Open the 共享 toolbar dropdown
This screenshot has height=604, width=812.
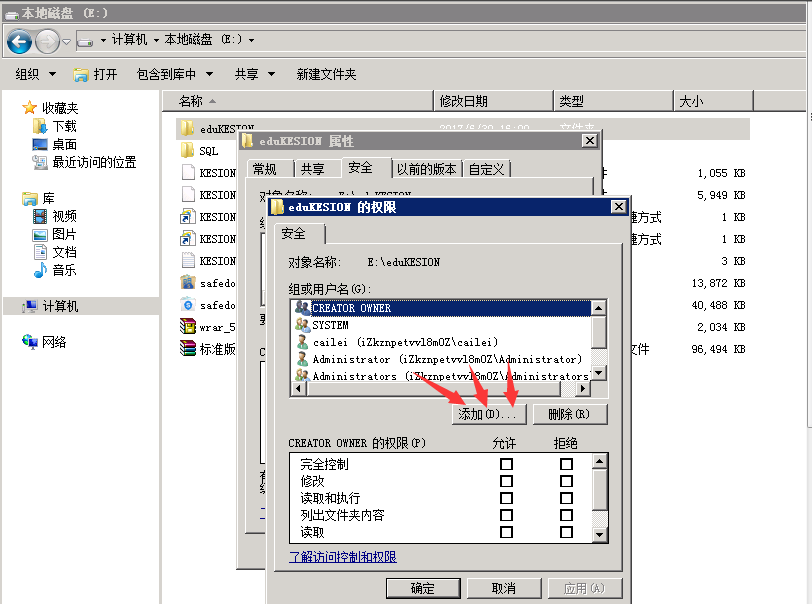point(252,74)
